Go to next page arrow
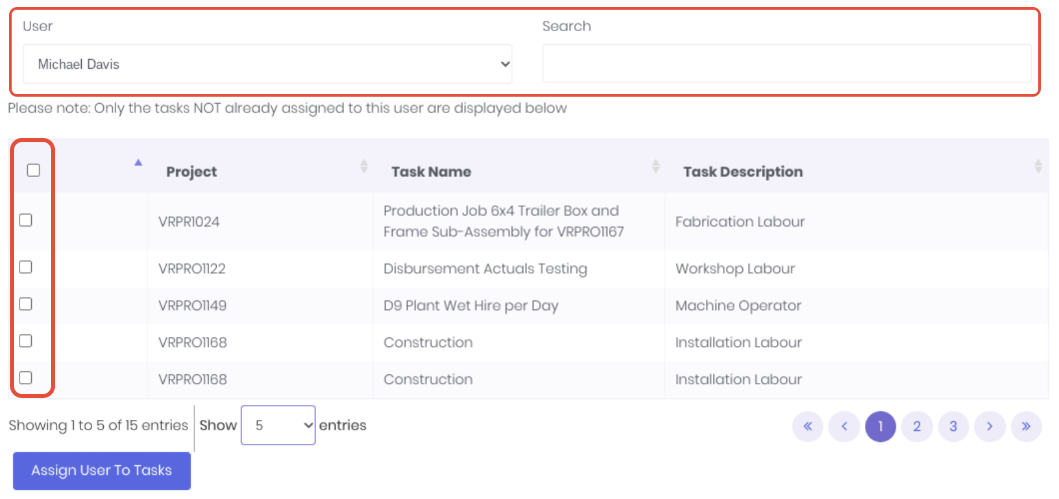The width and height of the screenshot is (1059, 499). [x=990, y=427]
